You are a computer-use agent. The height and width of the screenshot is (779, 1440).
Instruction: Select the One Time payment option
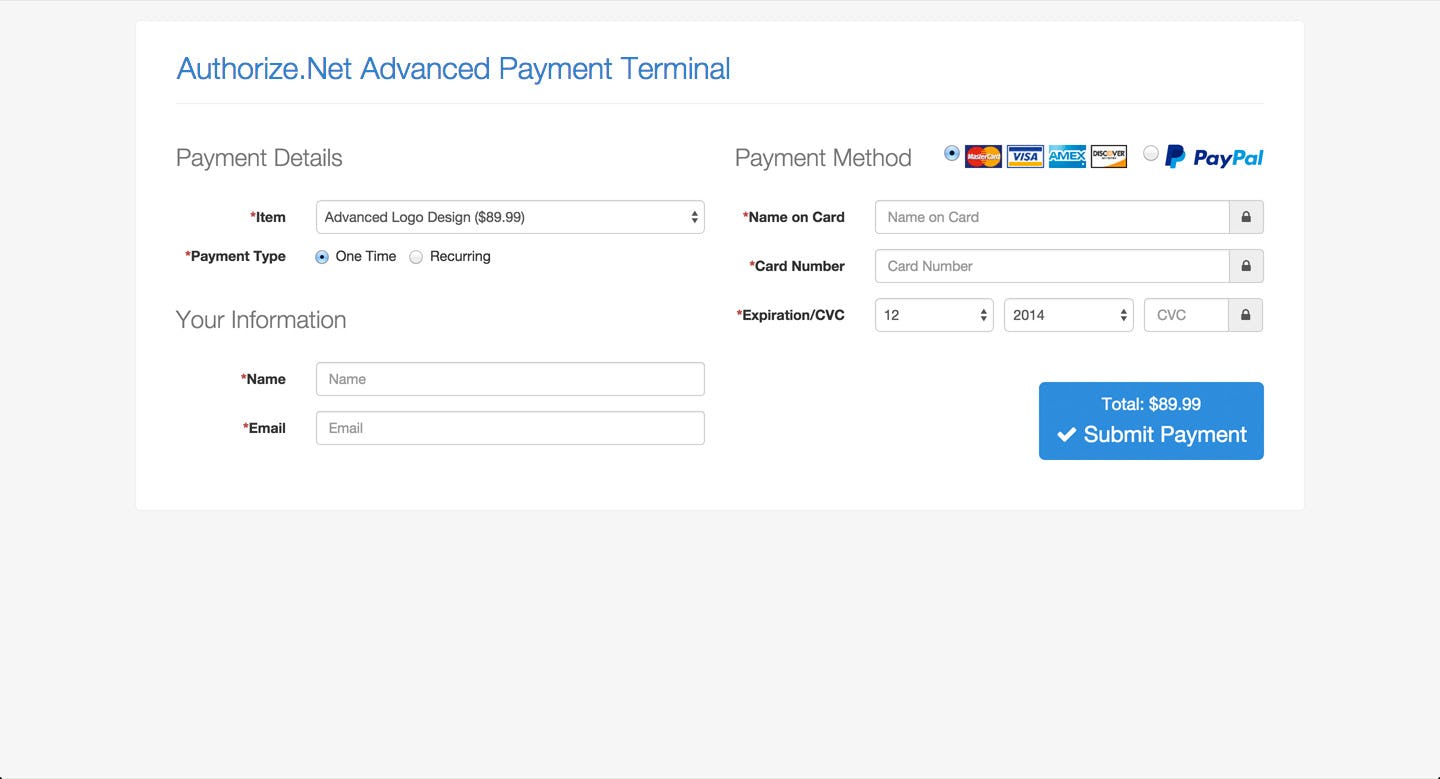pos(321,257)
